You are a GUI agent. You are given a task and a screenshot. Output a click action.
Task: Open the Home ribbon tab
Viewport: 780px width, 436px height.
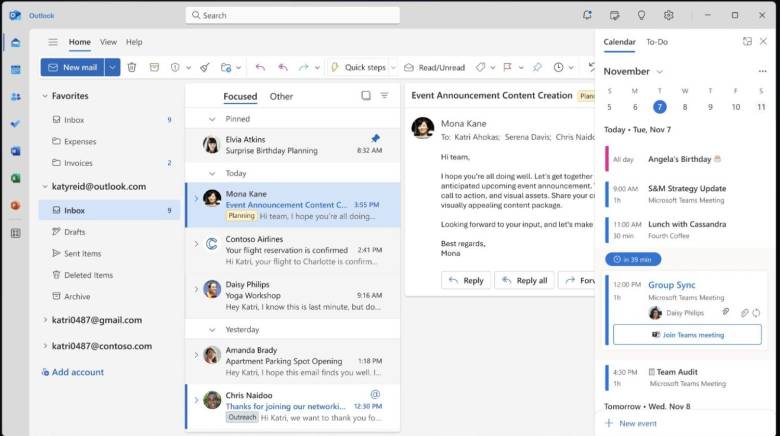(x=80, y=42)
